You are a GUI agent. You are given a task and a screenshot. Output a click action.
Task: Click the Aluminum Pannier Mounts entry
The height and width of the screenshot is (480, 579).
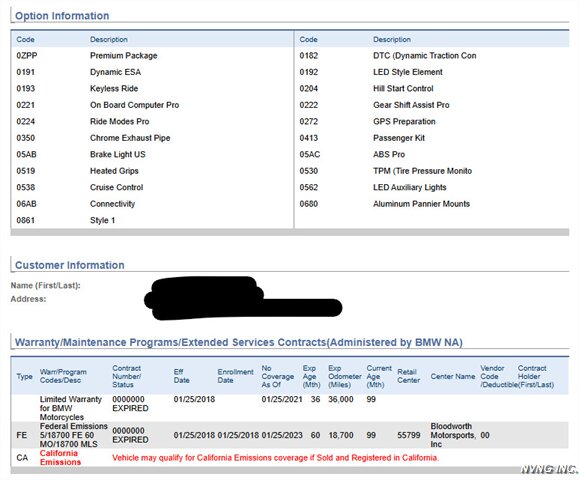421,204
